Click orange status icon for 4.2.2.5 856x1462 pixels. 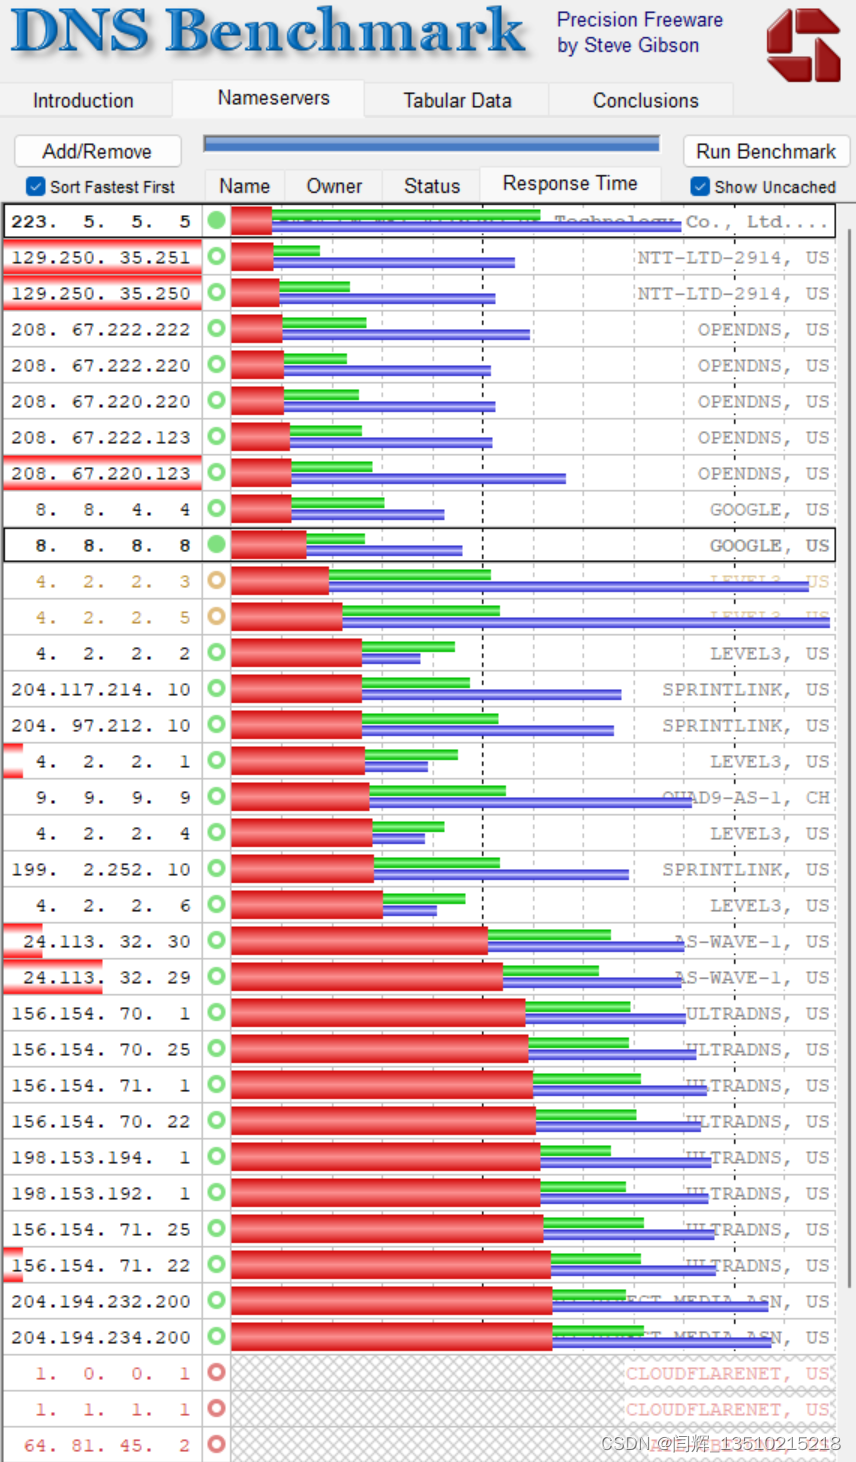[x=216, y=616]
